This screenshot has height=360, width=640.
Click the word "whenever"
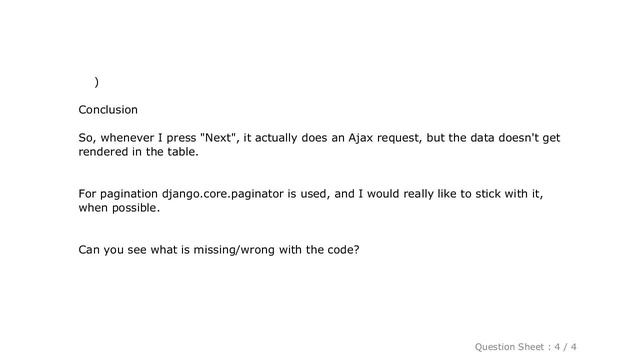(x=127, y=138)
